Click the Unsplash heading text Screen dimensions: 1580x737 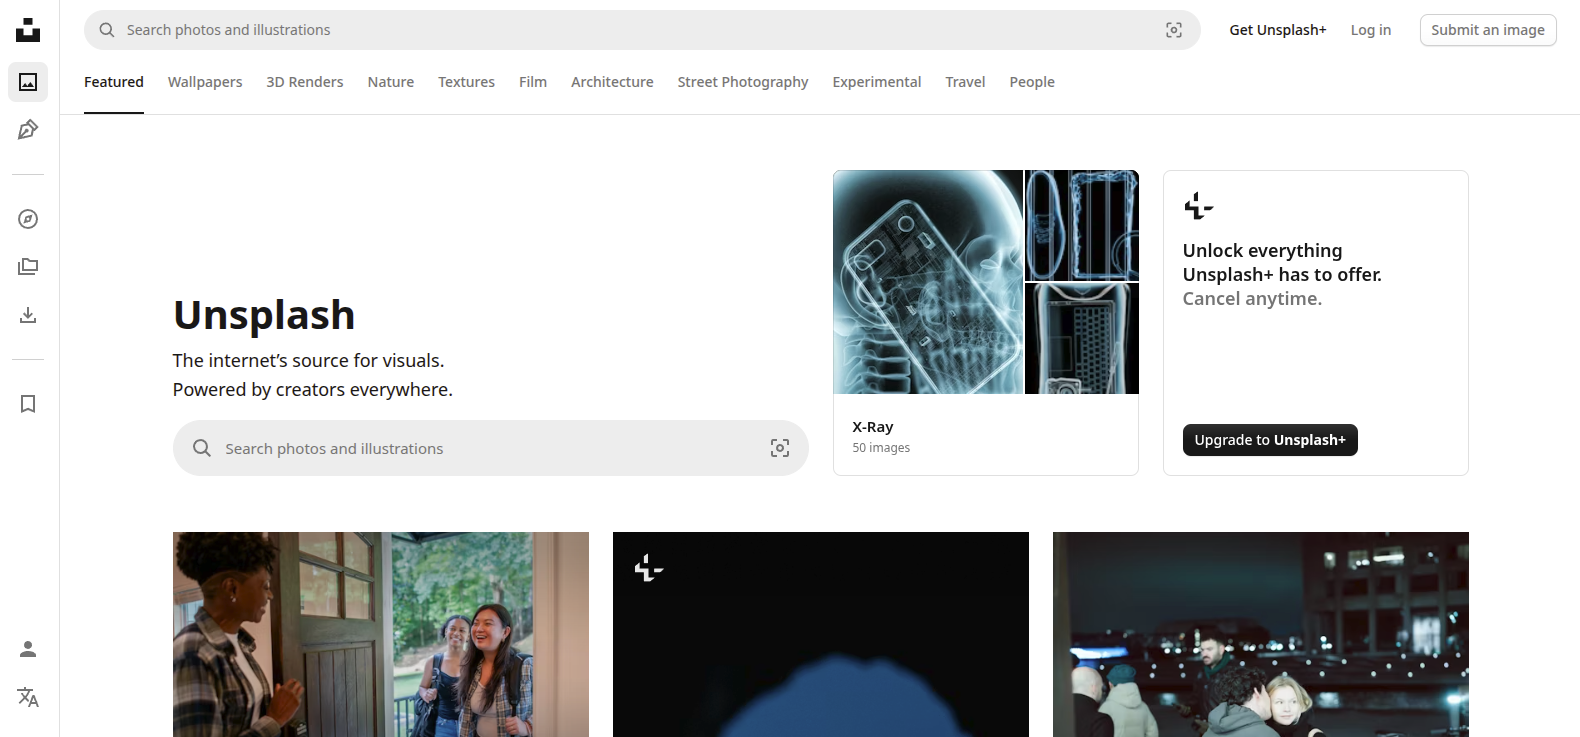pos(264,315)
